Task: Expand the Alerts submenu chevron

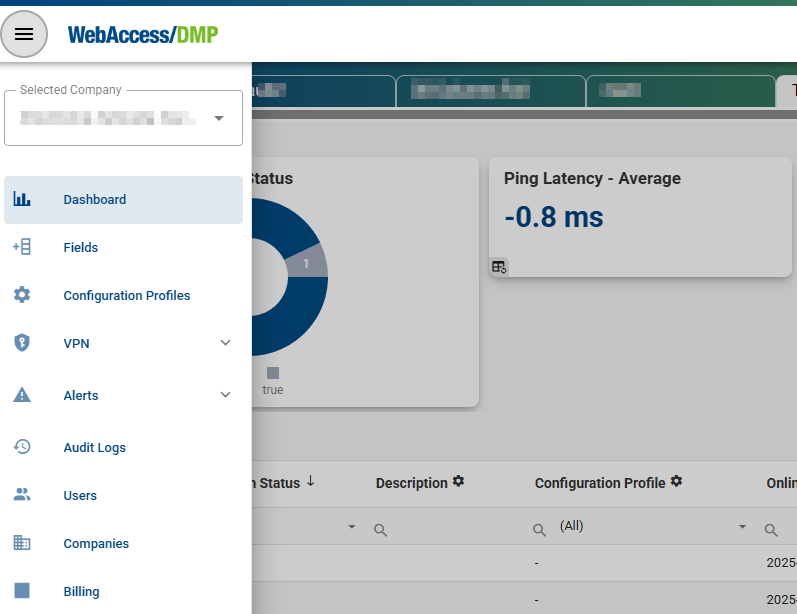Action: (x=225, y=395)
